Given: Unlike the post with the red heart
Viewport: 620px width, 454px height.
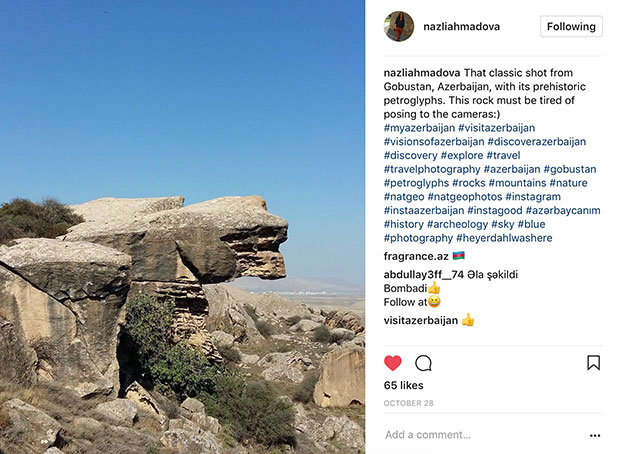Looking at the screenshot, I should pos(393,363).
